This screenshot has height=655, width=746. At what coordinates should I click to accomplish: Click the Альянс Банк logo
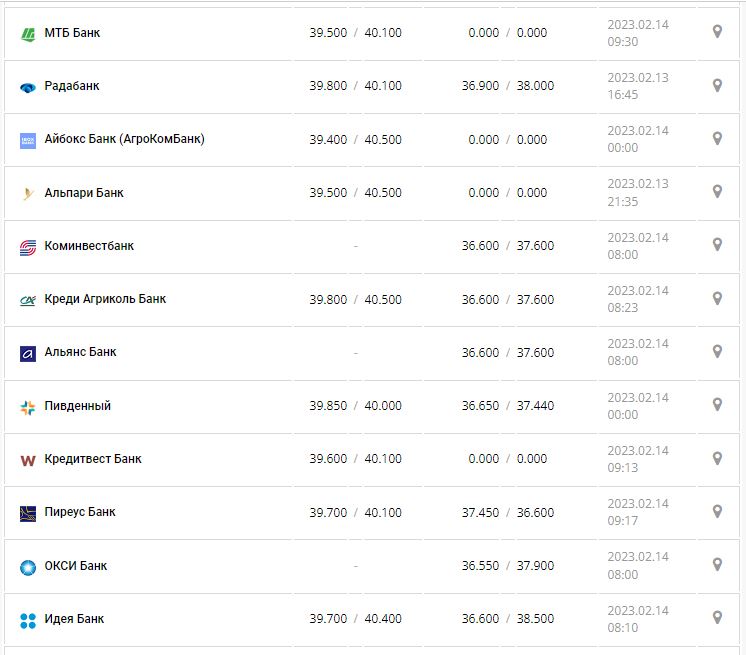coord(28,353)
